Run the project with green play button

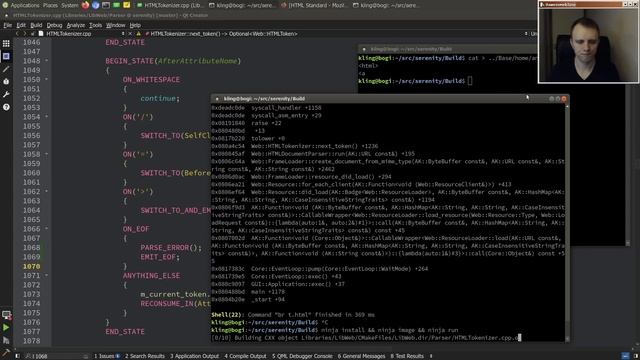coord(6,327)
